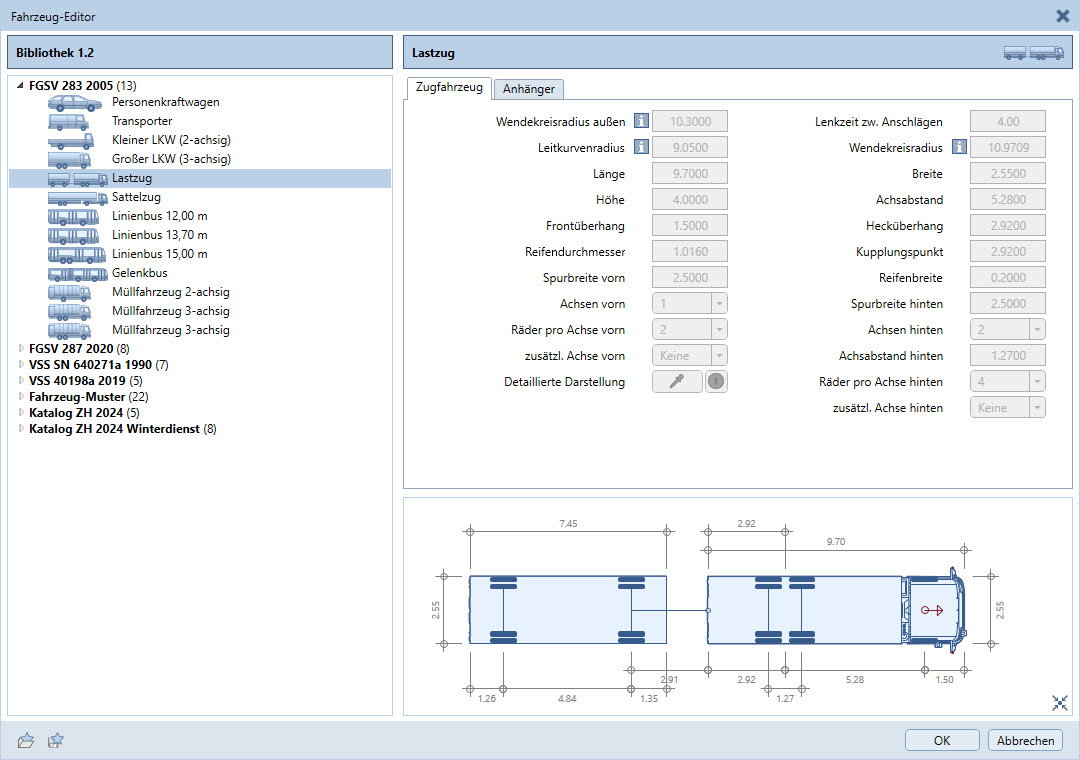Click the Länge input field
Screen dimensions: 1080x760
tap(689, 174)
